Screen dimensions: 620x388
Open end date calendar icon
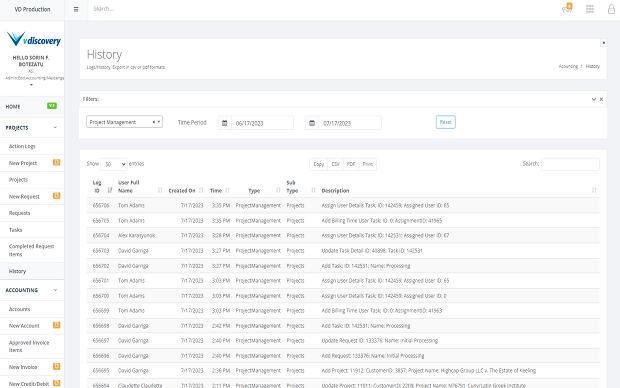(x=312, y=123)
